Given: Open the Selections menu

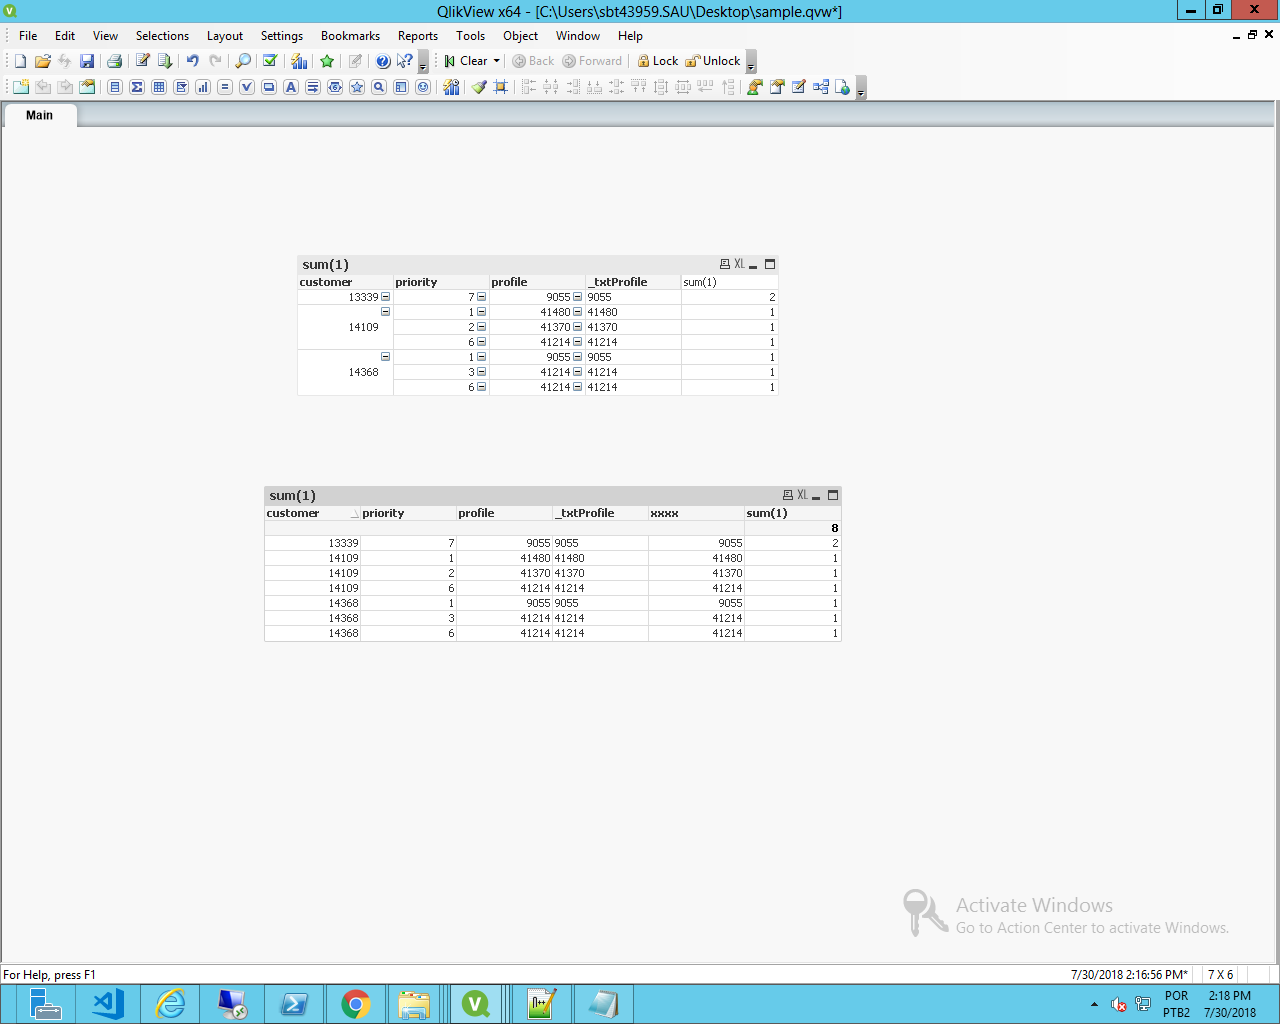Looking at the screenshot, I should (162, 36).
